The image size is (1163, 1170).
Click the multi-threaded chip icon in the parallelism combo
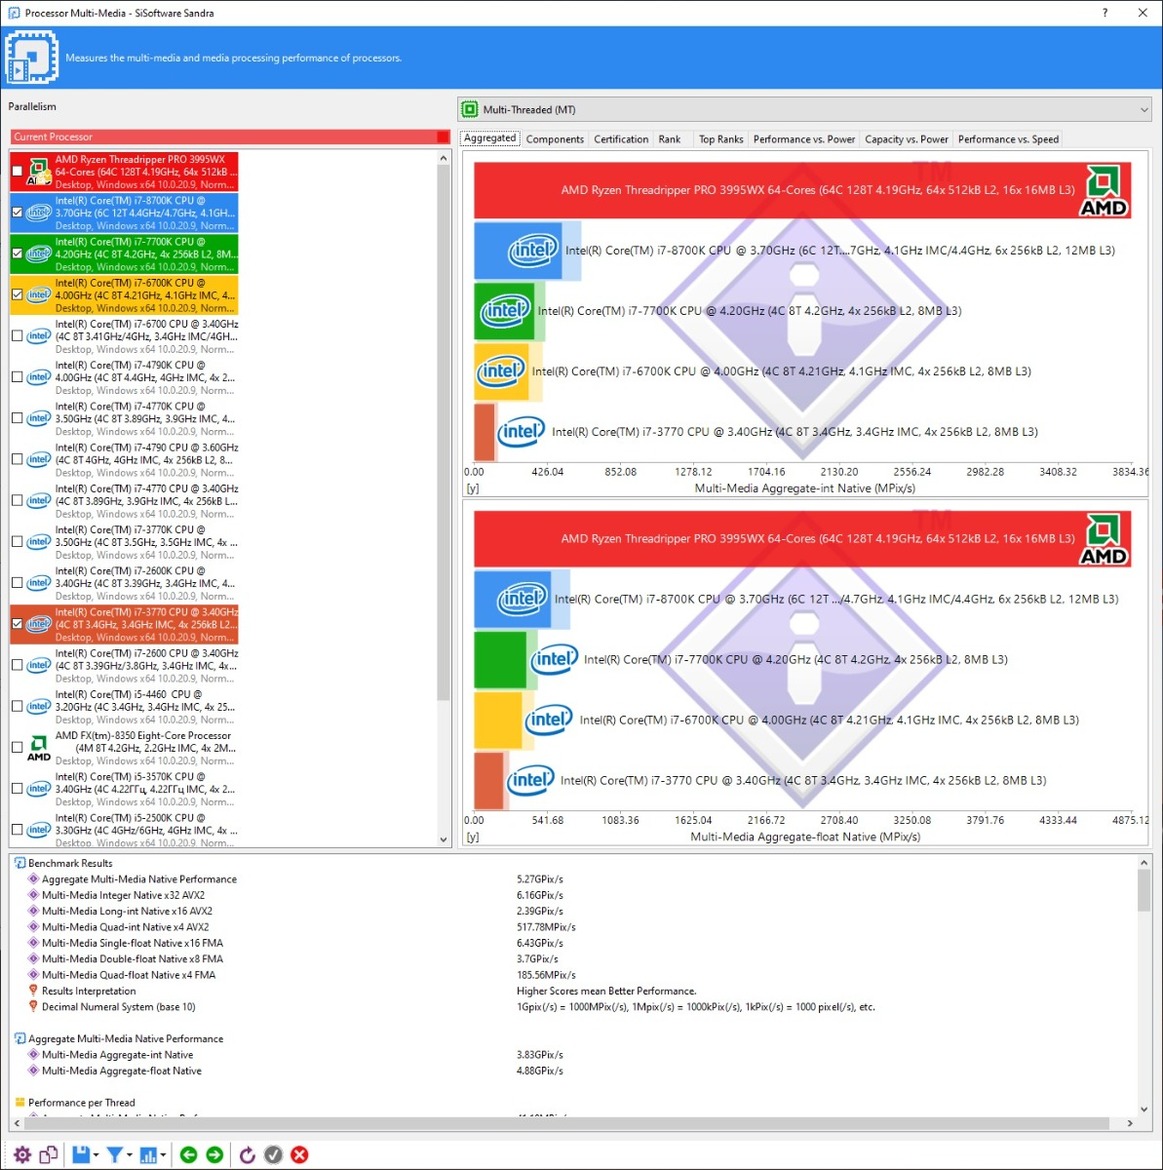pyautogui.click(x=469, y=110)
